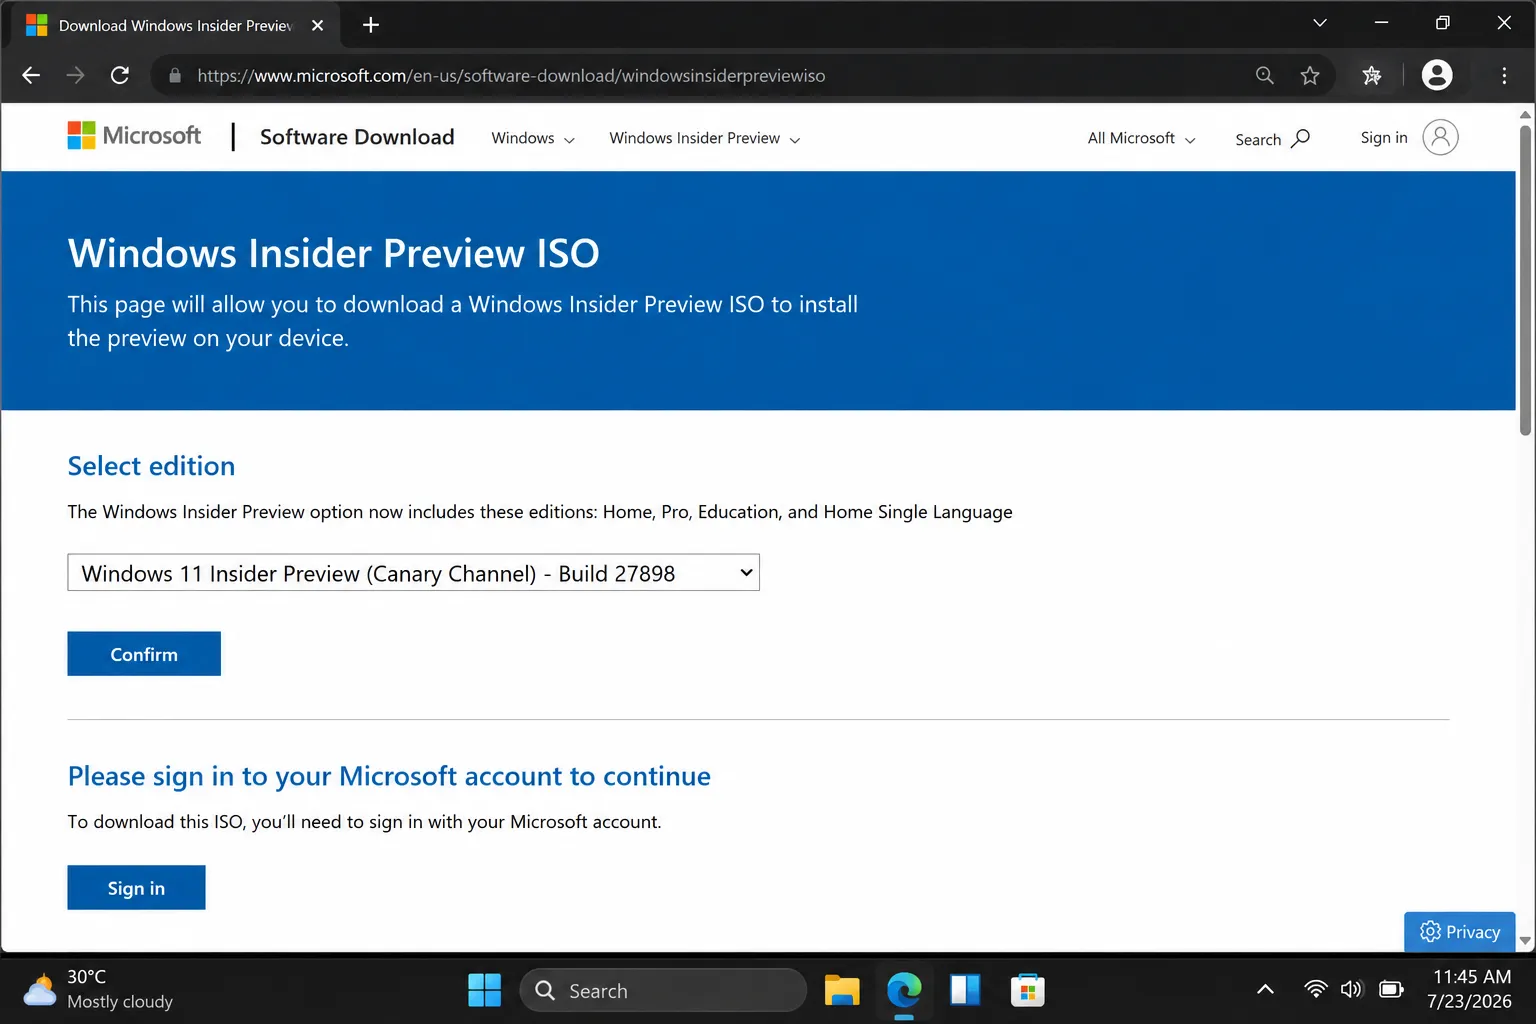
Task: Bookmark this page with the star
Action: [1310, 75]
